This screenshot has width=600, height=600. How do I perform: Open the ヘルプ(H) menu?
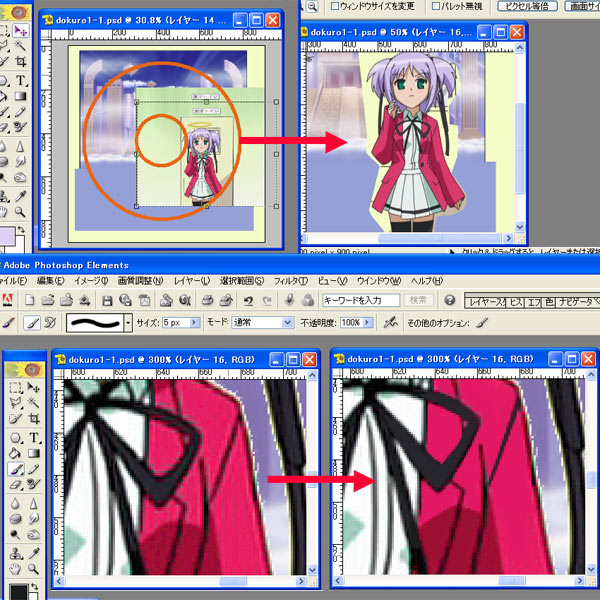[427, 281]
